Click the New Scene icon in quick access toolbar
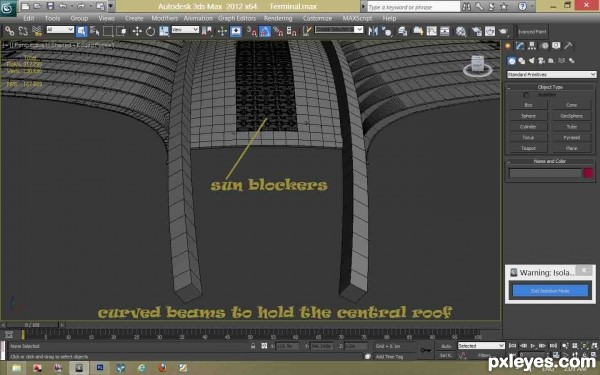The height and width of the screenshot is (375, 600). 25,6
